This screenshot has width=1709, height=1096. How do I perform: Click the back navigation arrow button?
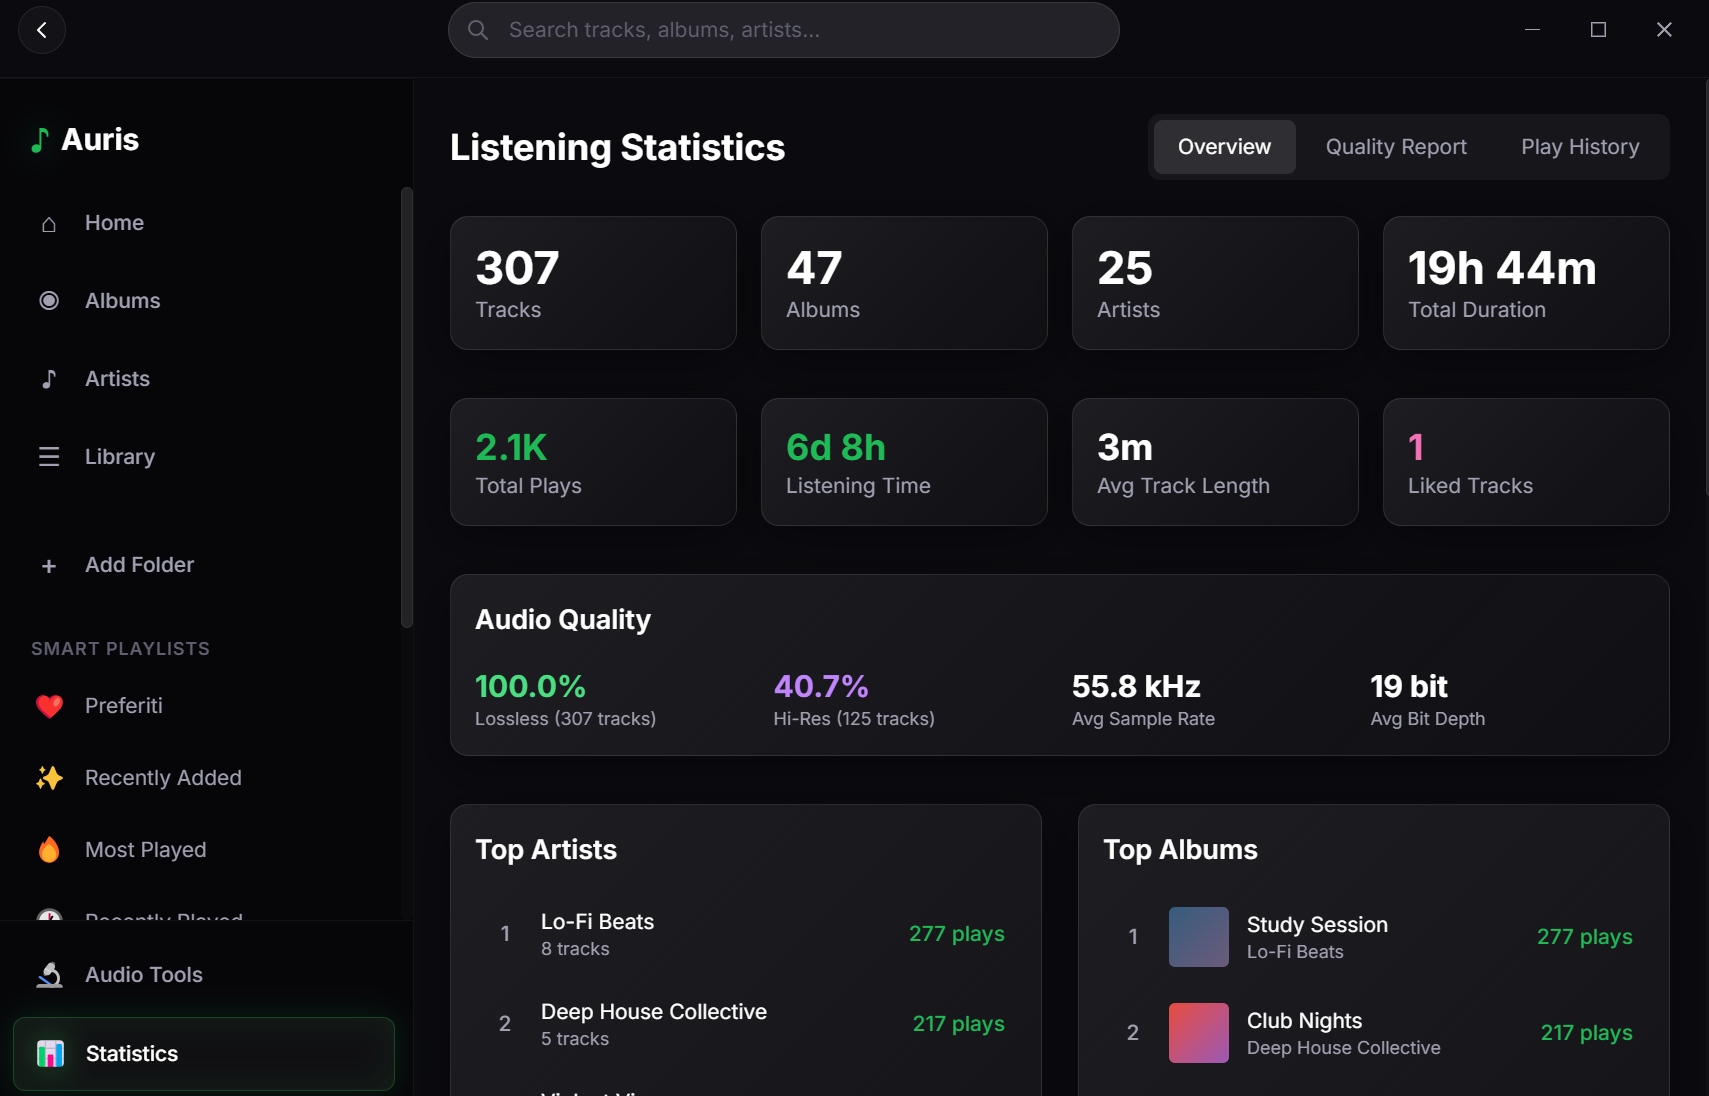pyautogui.click(x=42, y=29)
